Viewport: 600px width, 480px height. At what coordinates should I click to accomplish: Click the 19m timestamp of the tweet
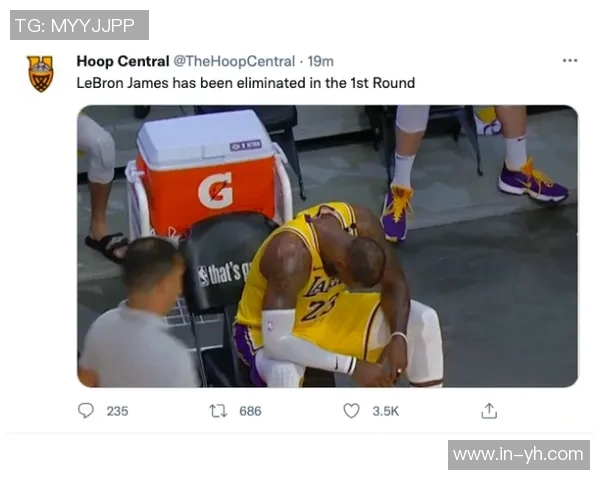(321, 61)
